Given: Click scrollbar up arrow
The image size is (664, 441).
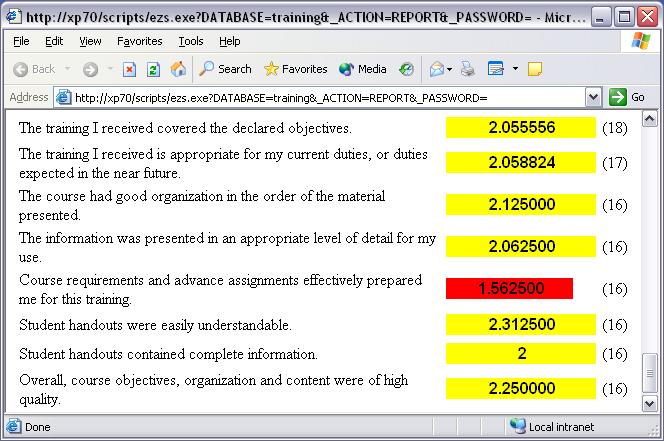Looking at the screenshot, I should pos(650,119).
